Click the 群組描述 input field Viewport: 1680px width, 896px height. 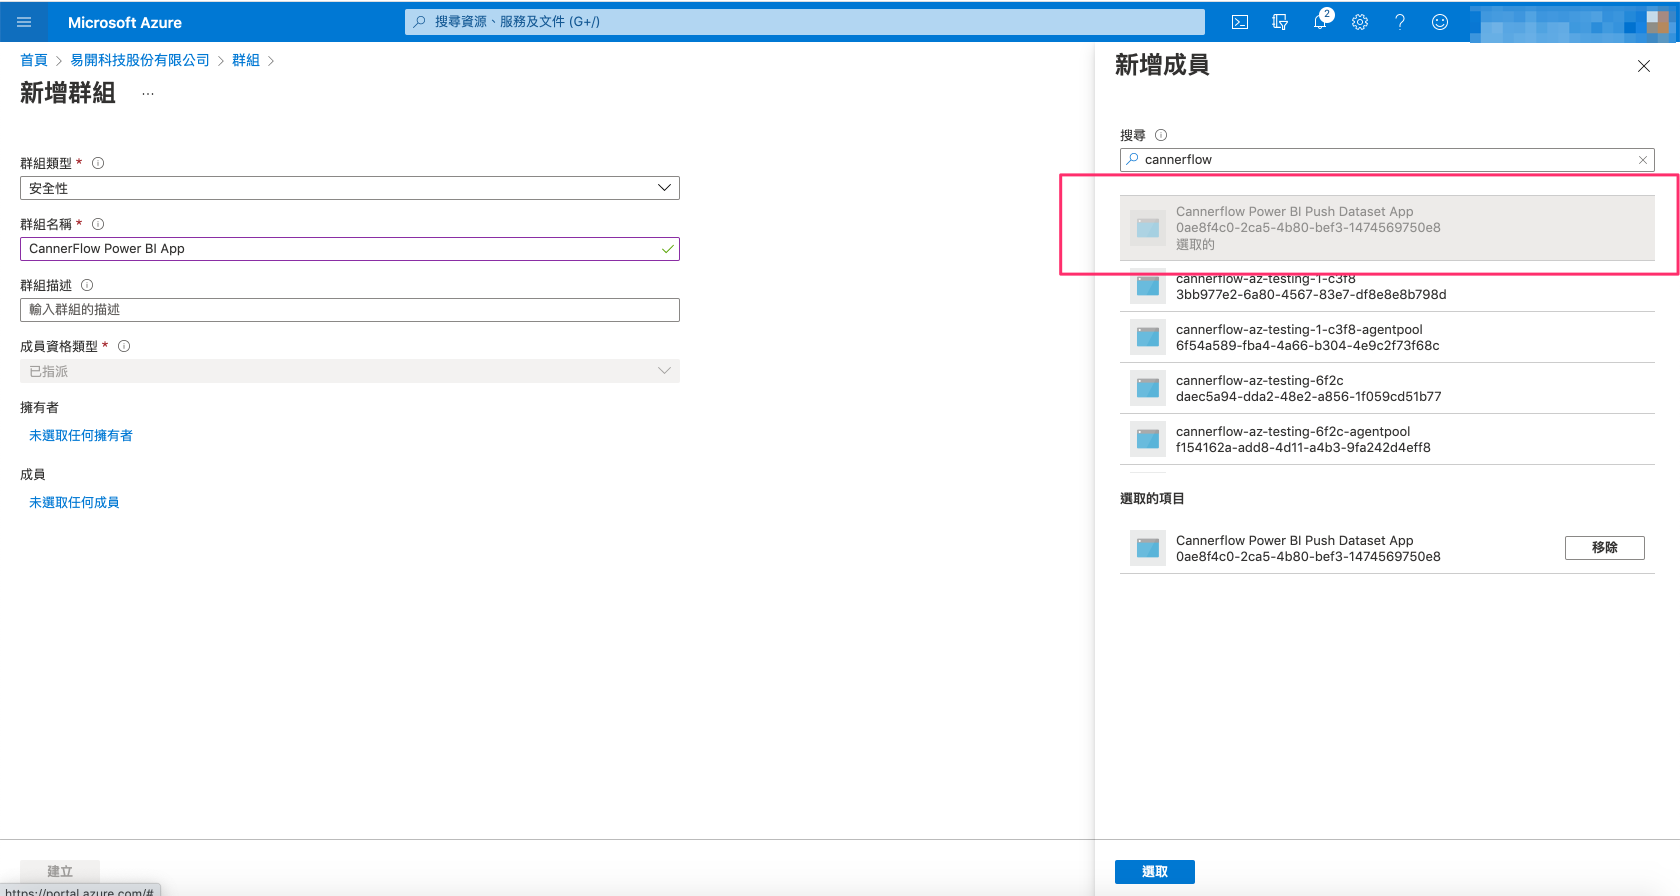[350, 310]
